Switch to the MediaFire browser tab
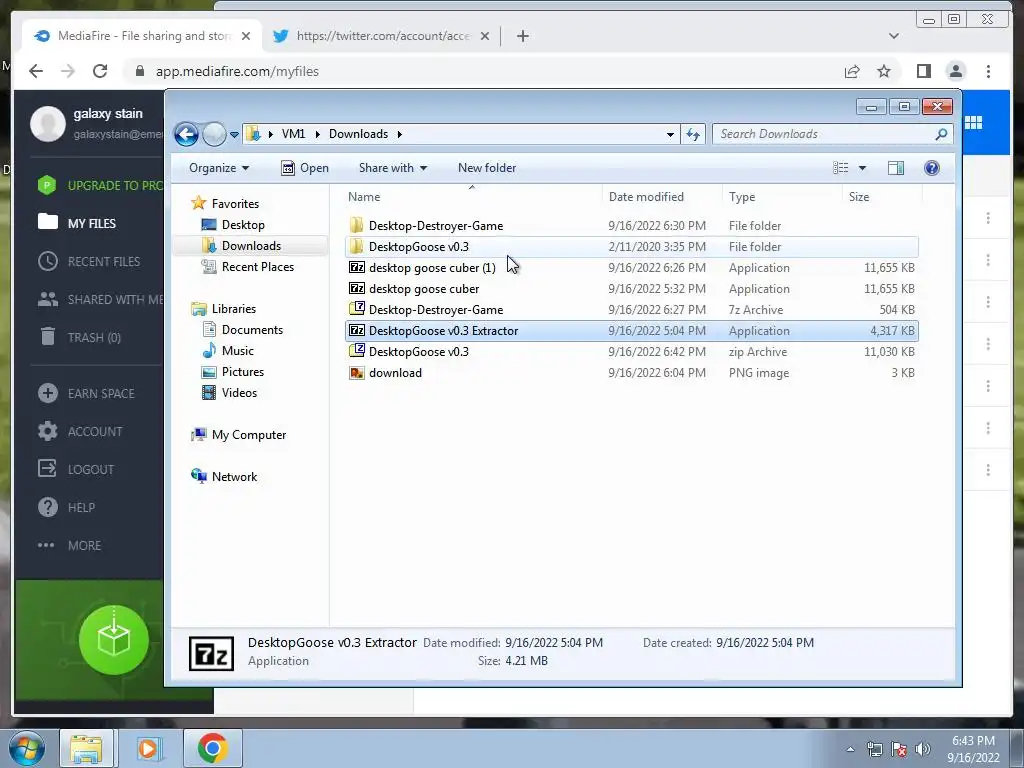This screenshot has width=1024, height=768. pyautogui.click(x=142, y=36)
